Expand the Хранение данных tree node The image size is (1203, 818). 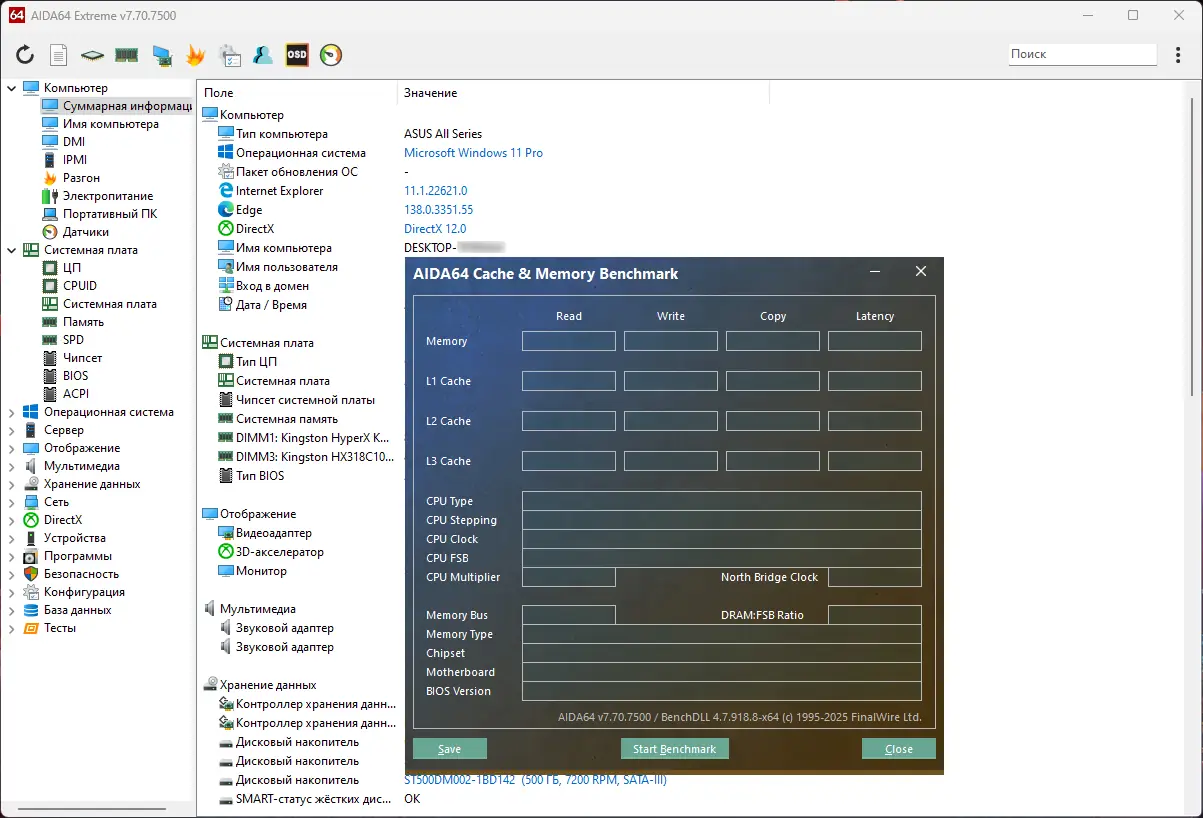coord(12,484)
